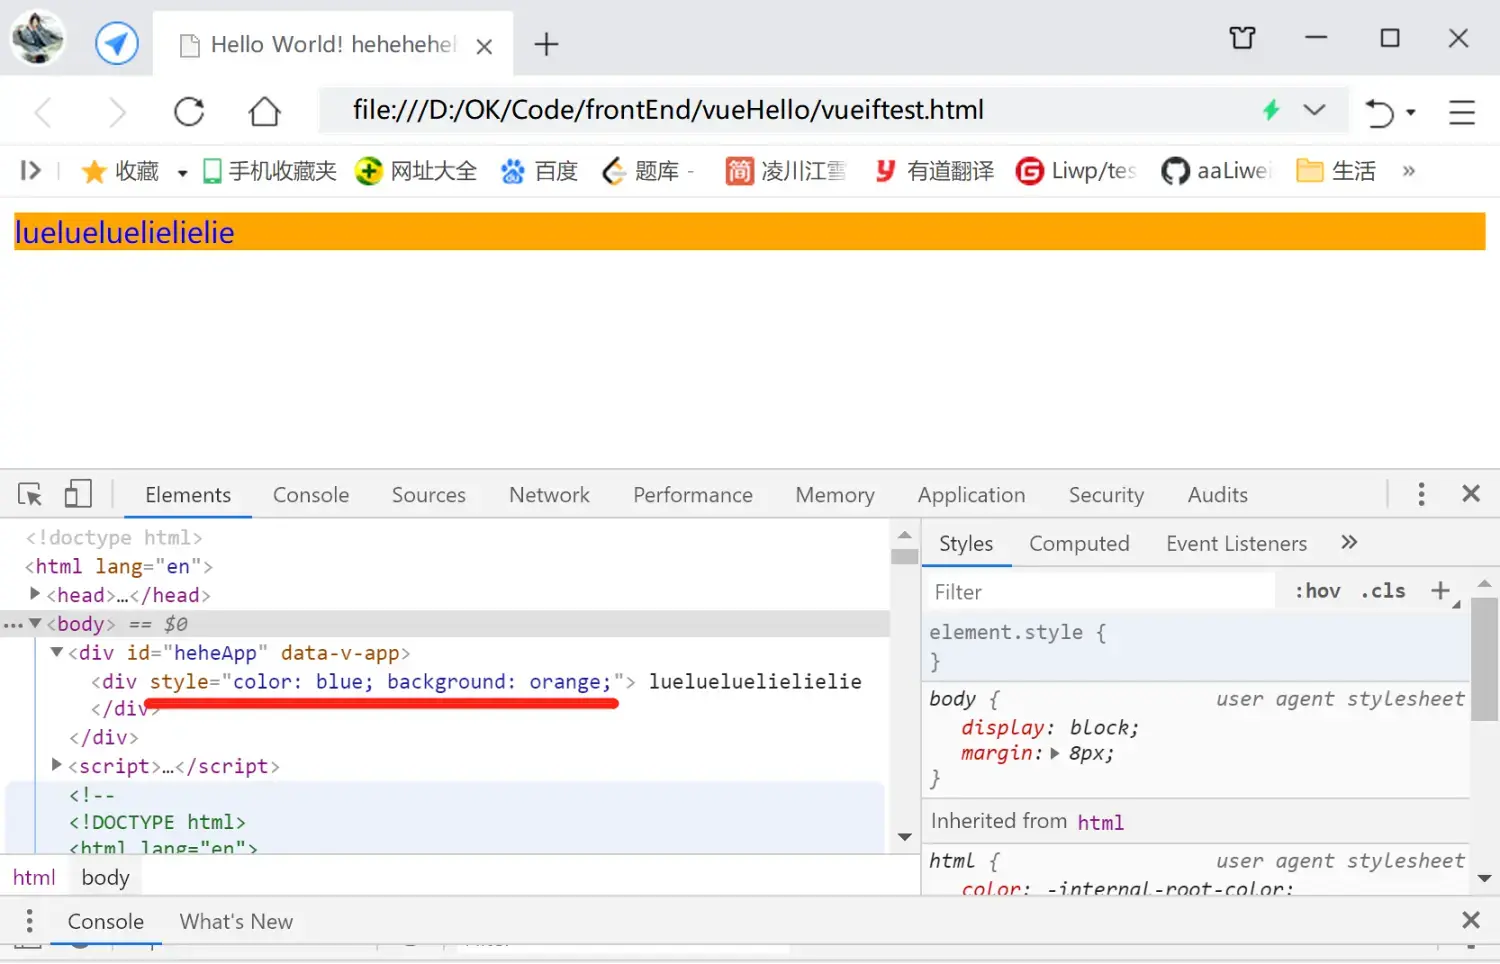Open the 收藏 dropdown arrow
This screenshot has height=964, width=1500.
[182, 173]
